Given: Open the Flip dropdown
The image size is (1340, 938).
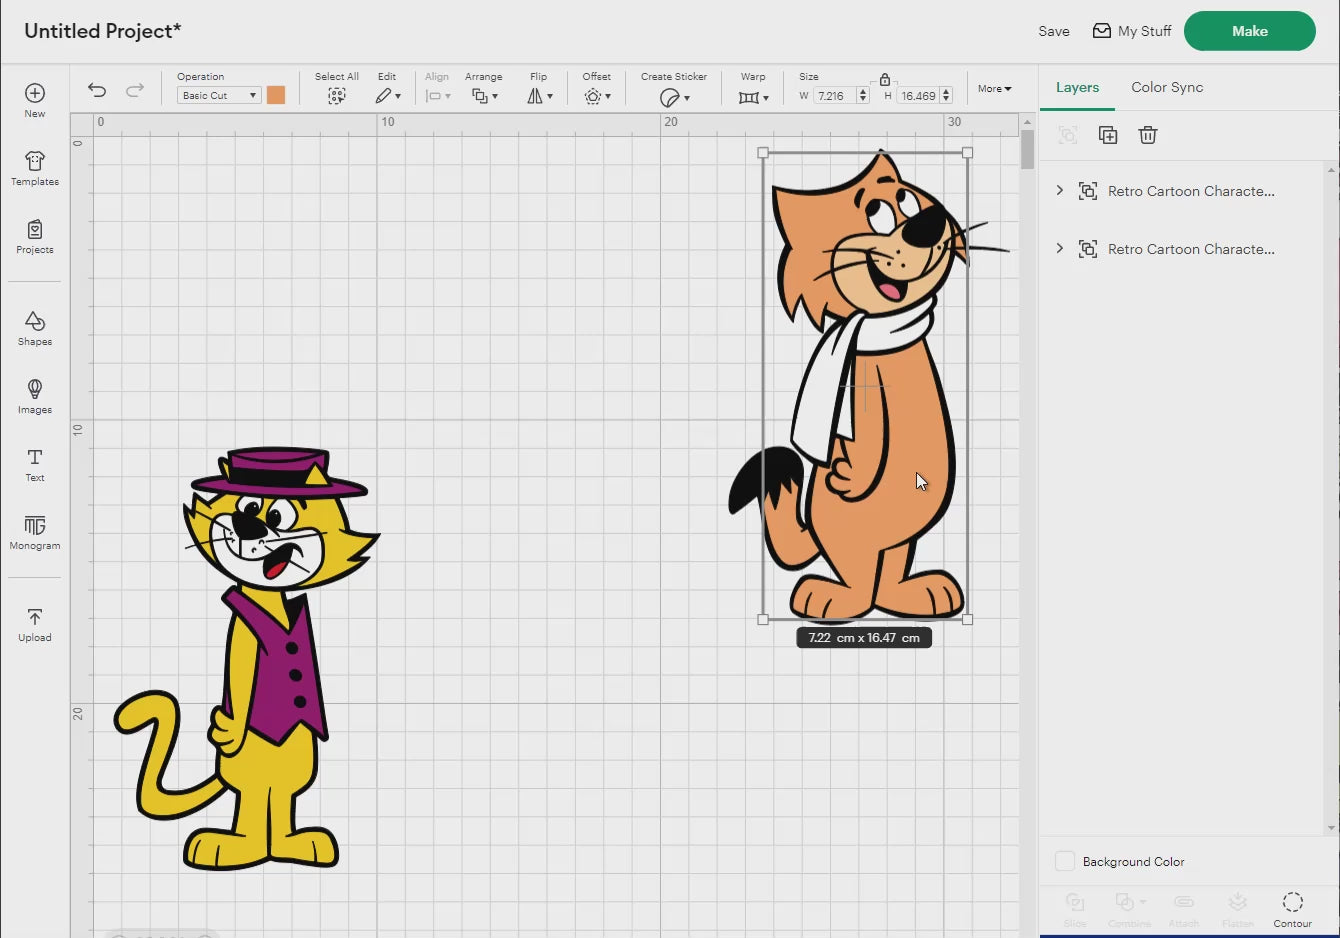Looking at the screenshot, I should point(540,96).
